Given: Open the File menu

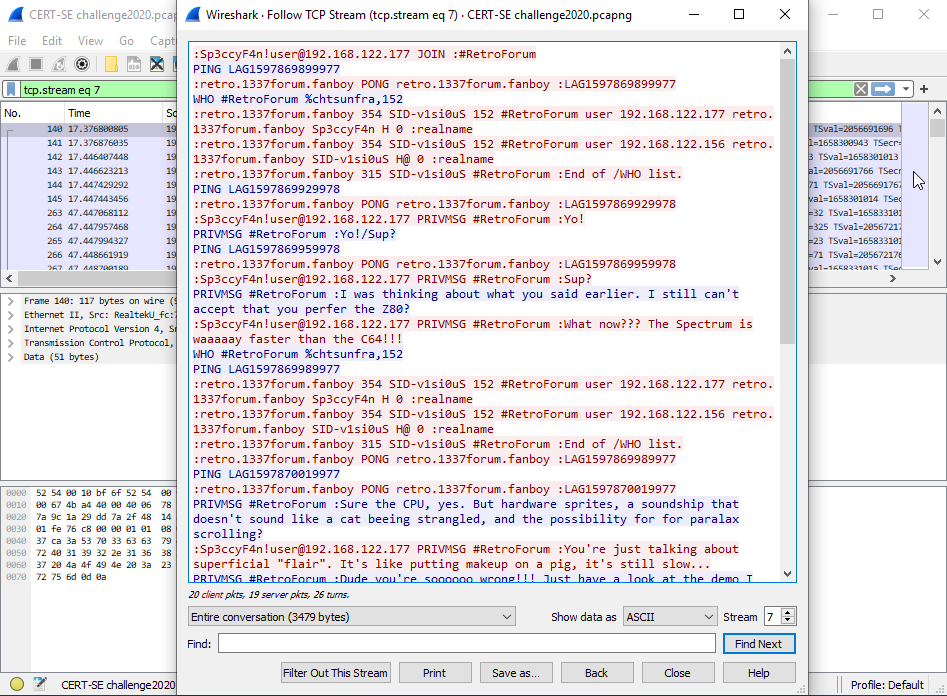Looking at the screenshot, I should 17,40.
